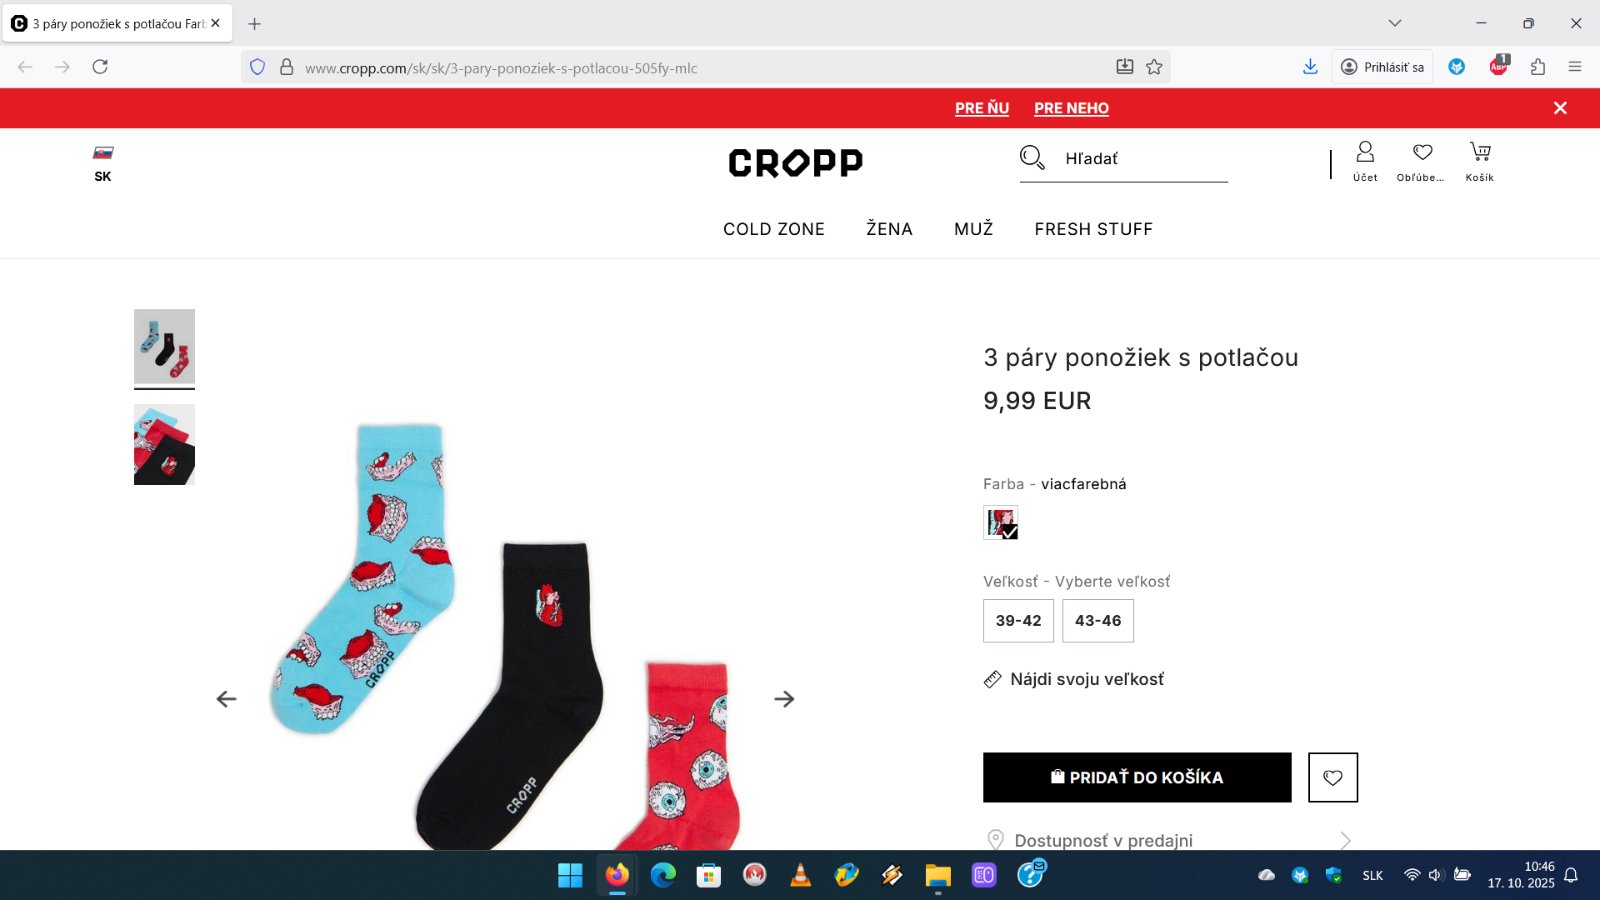
Task: Open the ŽENA menu
Action: [889, 229]
